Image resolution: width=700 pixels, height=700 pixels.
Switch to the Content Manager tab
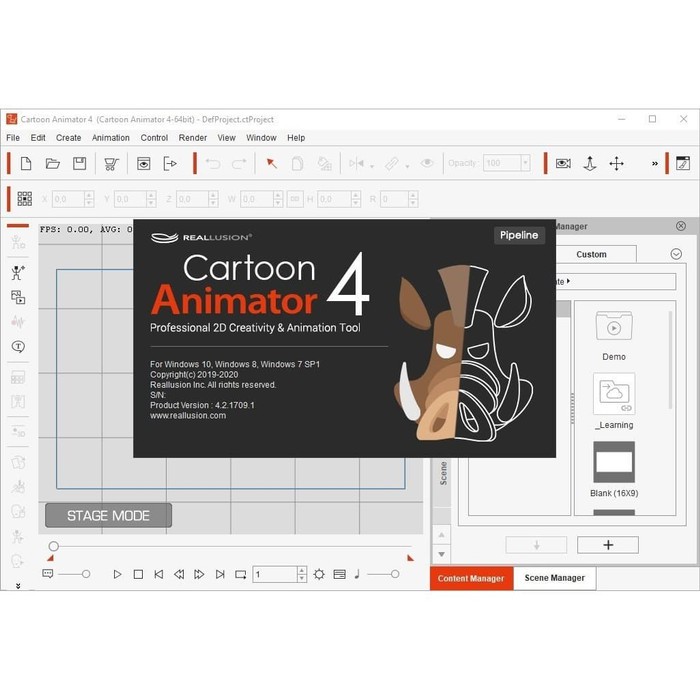coord(471,578)
